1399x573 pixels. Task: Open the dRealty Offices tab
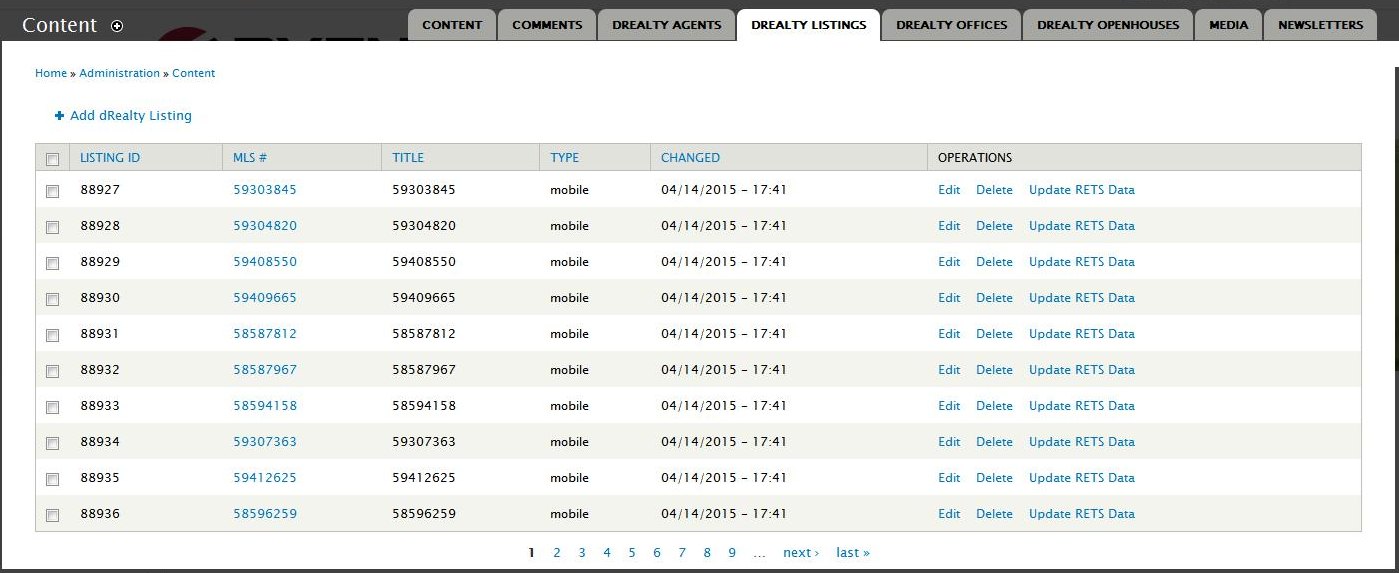952,25
